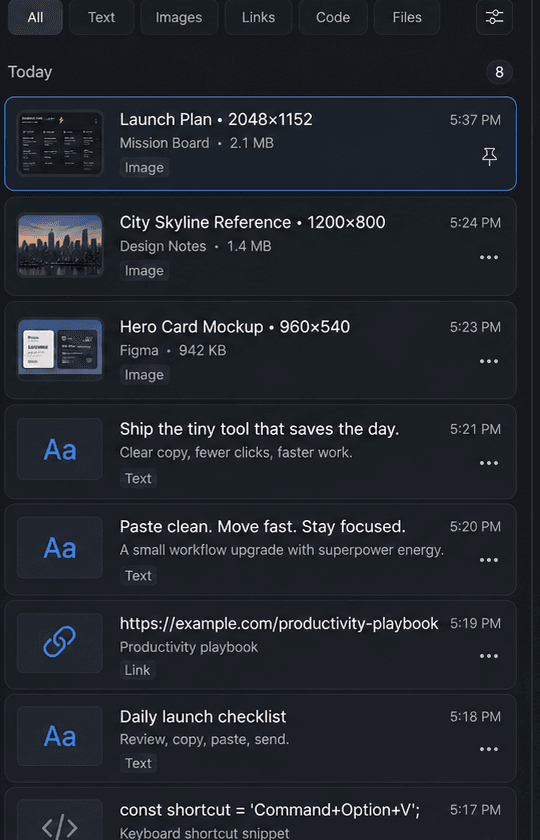The height and width of the screenshot is (840, 540).
Task: Select the Daily launch checklist title
Action: 203,717
